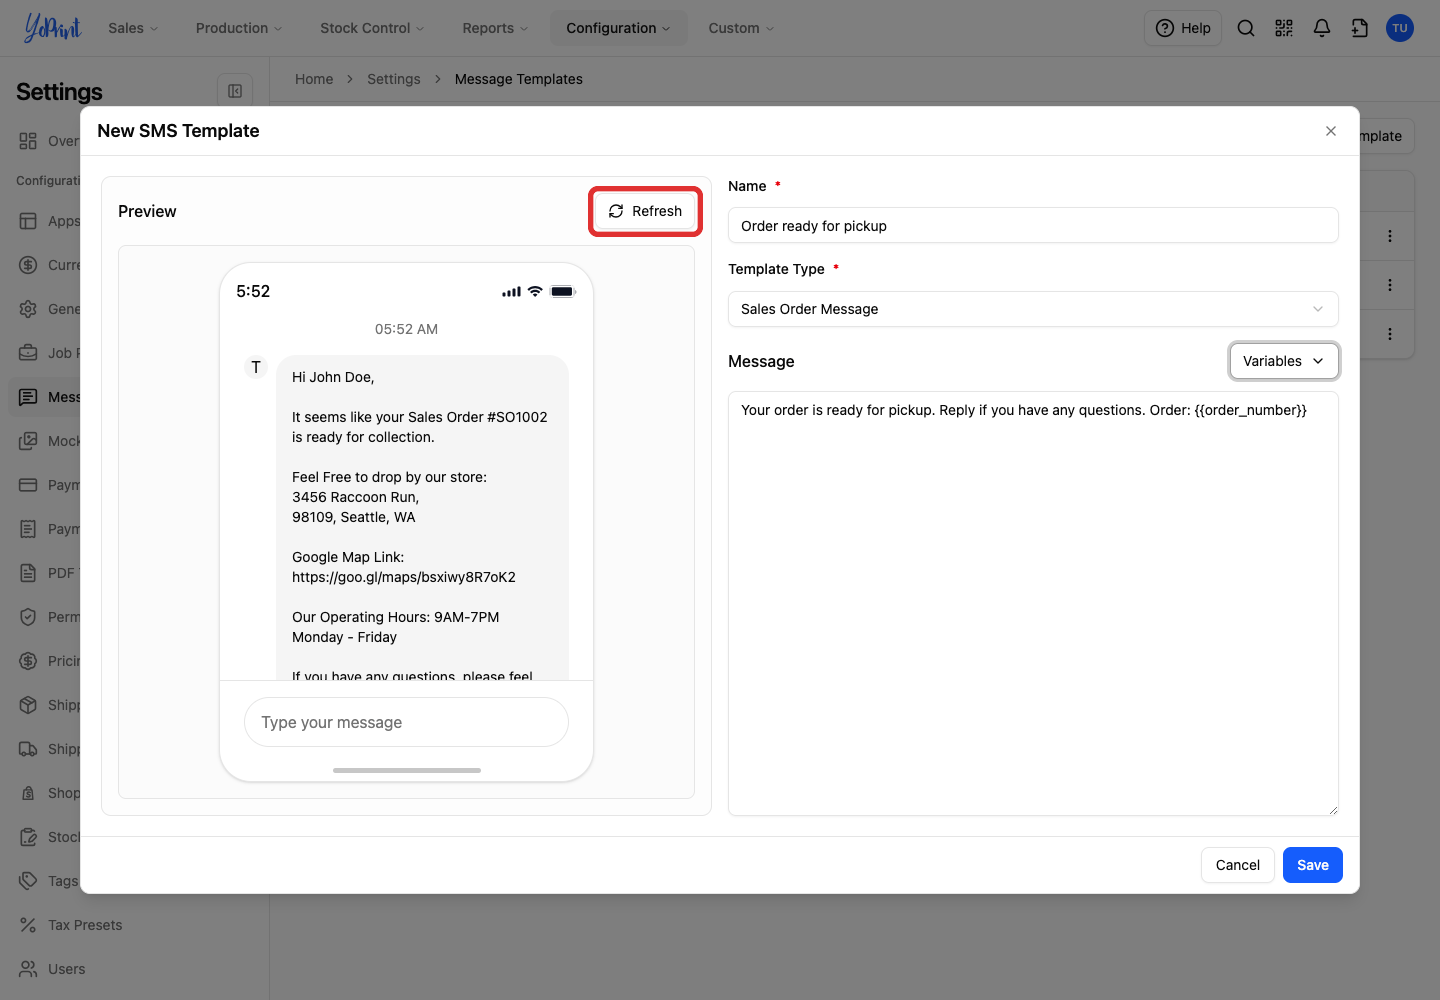Open the Template Type dropdown
This screenshot has height=1000, width=1440.
coord(1033,309)
